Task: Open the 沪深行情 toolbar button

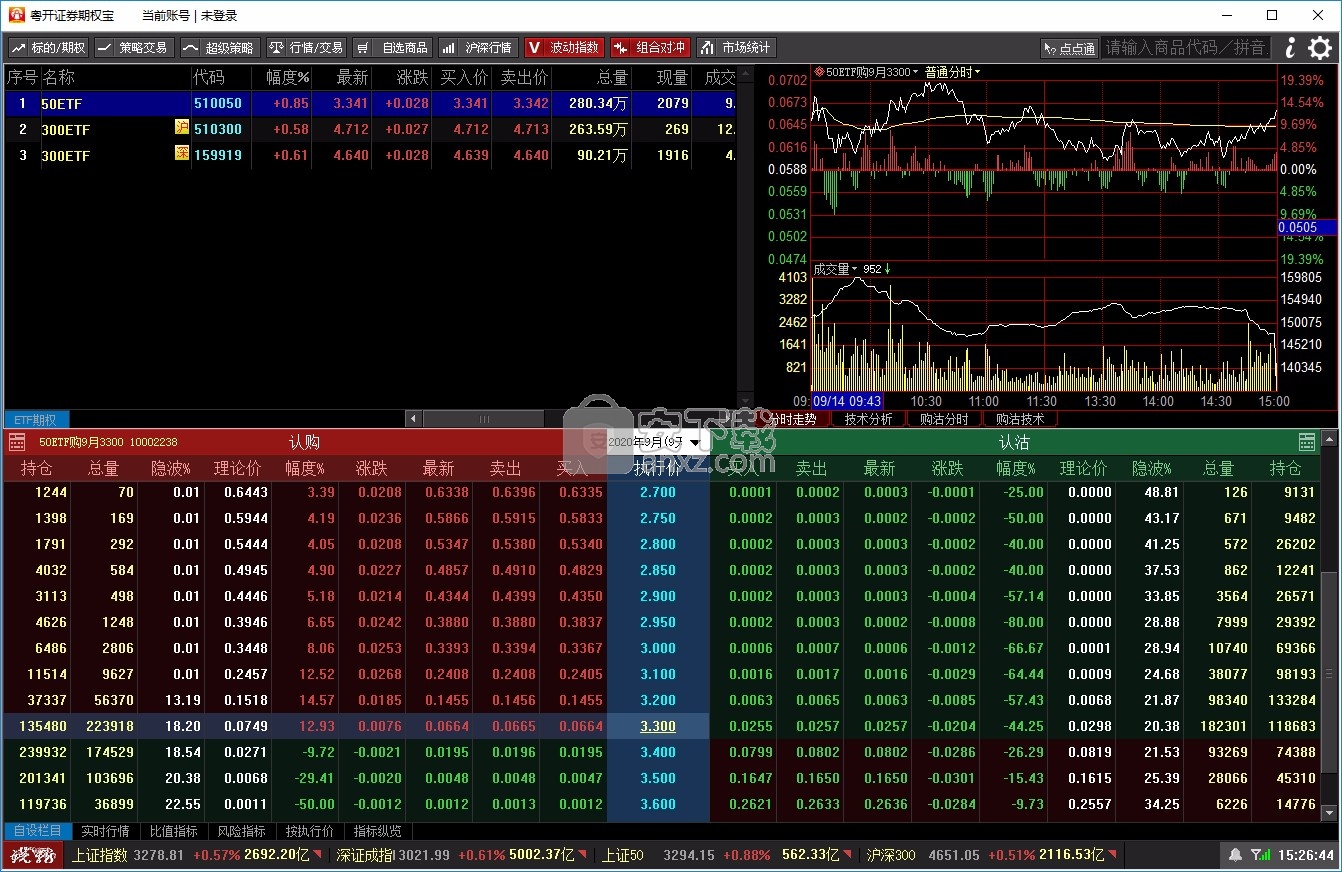Action: [478, 48]
